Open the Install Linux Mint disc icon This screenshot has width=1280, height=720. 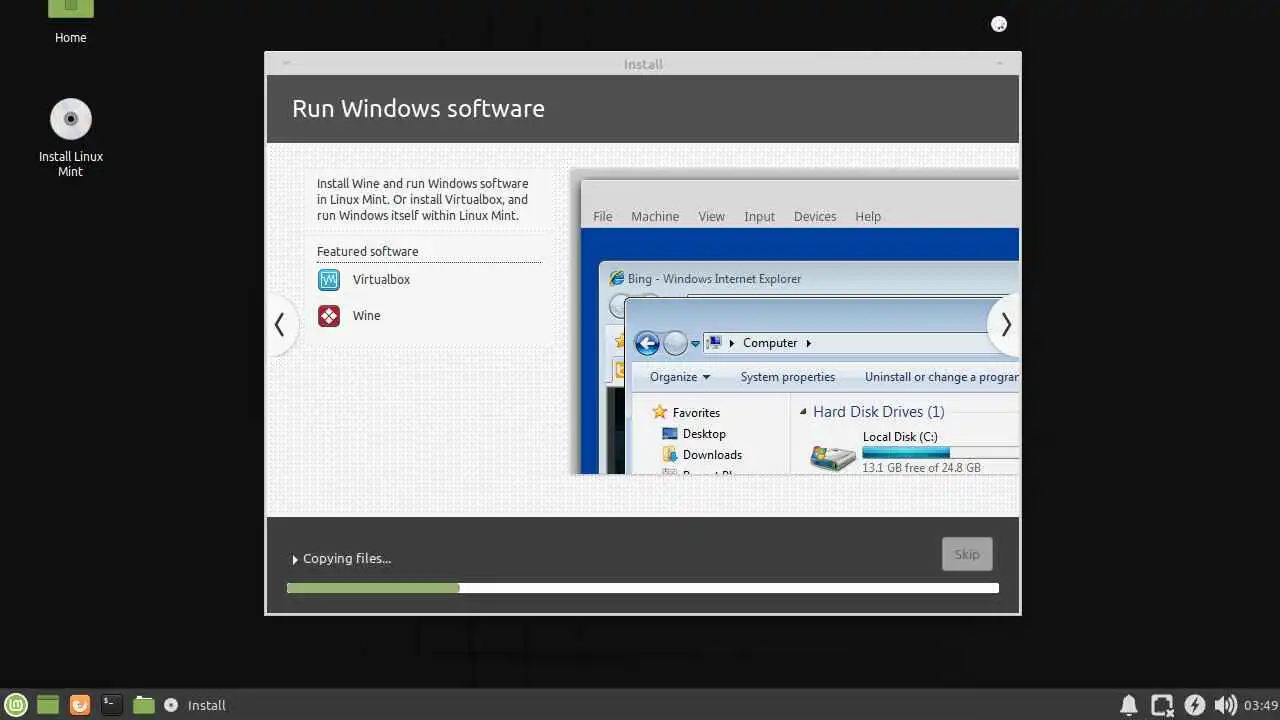pos(71,119)
